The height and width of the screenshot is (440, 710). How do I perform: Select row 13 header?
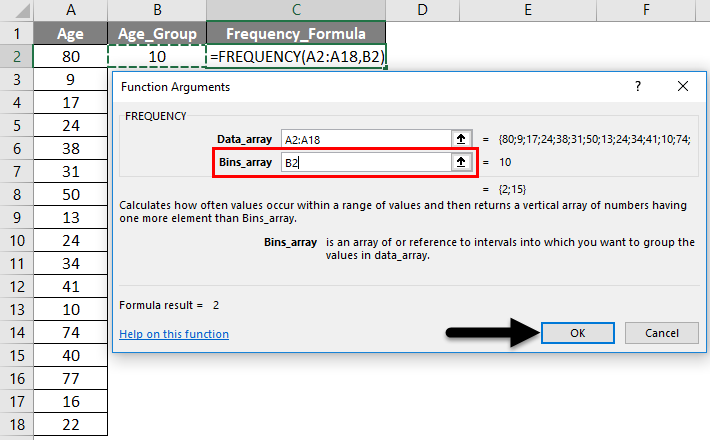click(x=17, y=309)
